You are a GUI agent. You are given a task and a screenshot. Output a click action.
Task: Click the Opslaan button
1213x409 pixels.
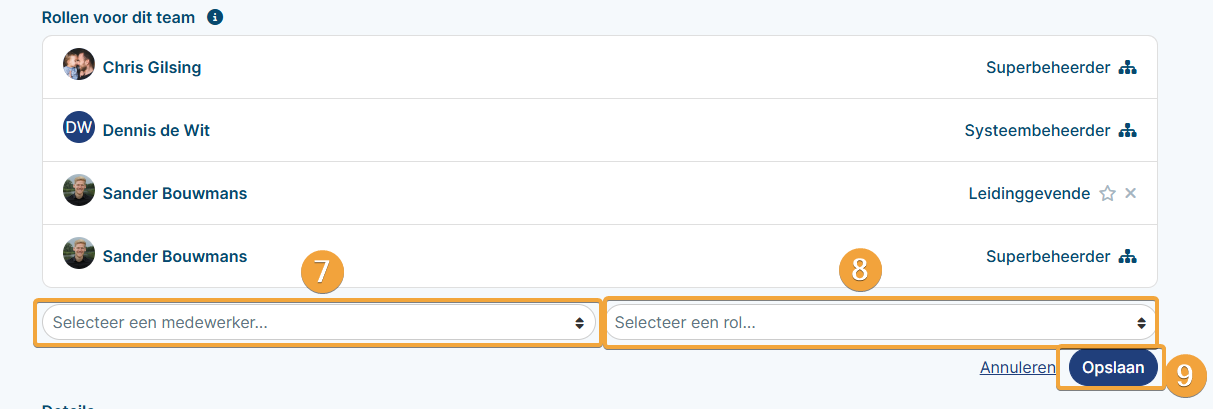coord(1113,368)
